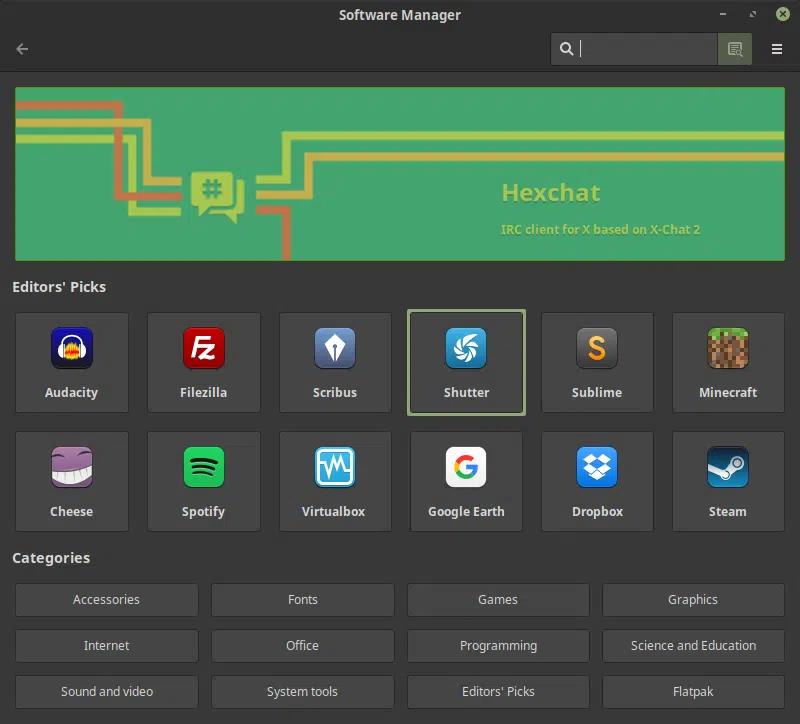
Task: Click the Cheese webcam app icon
Action: click(71, 481)
